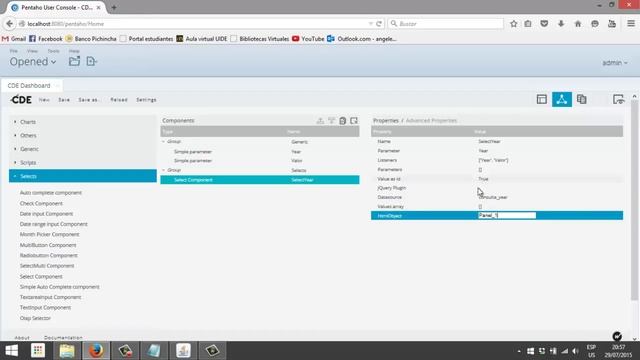
Task: Open the Layout panel icon
Action: click(x=542, y=99)
